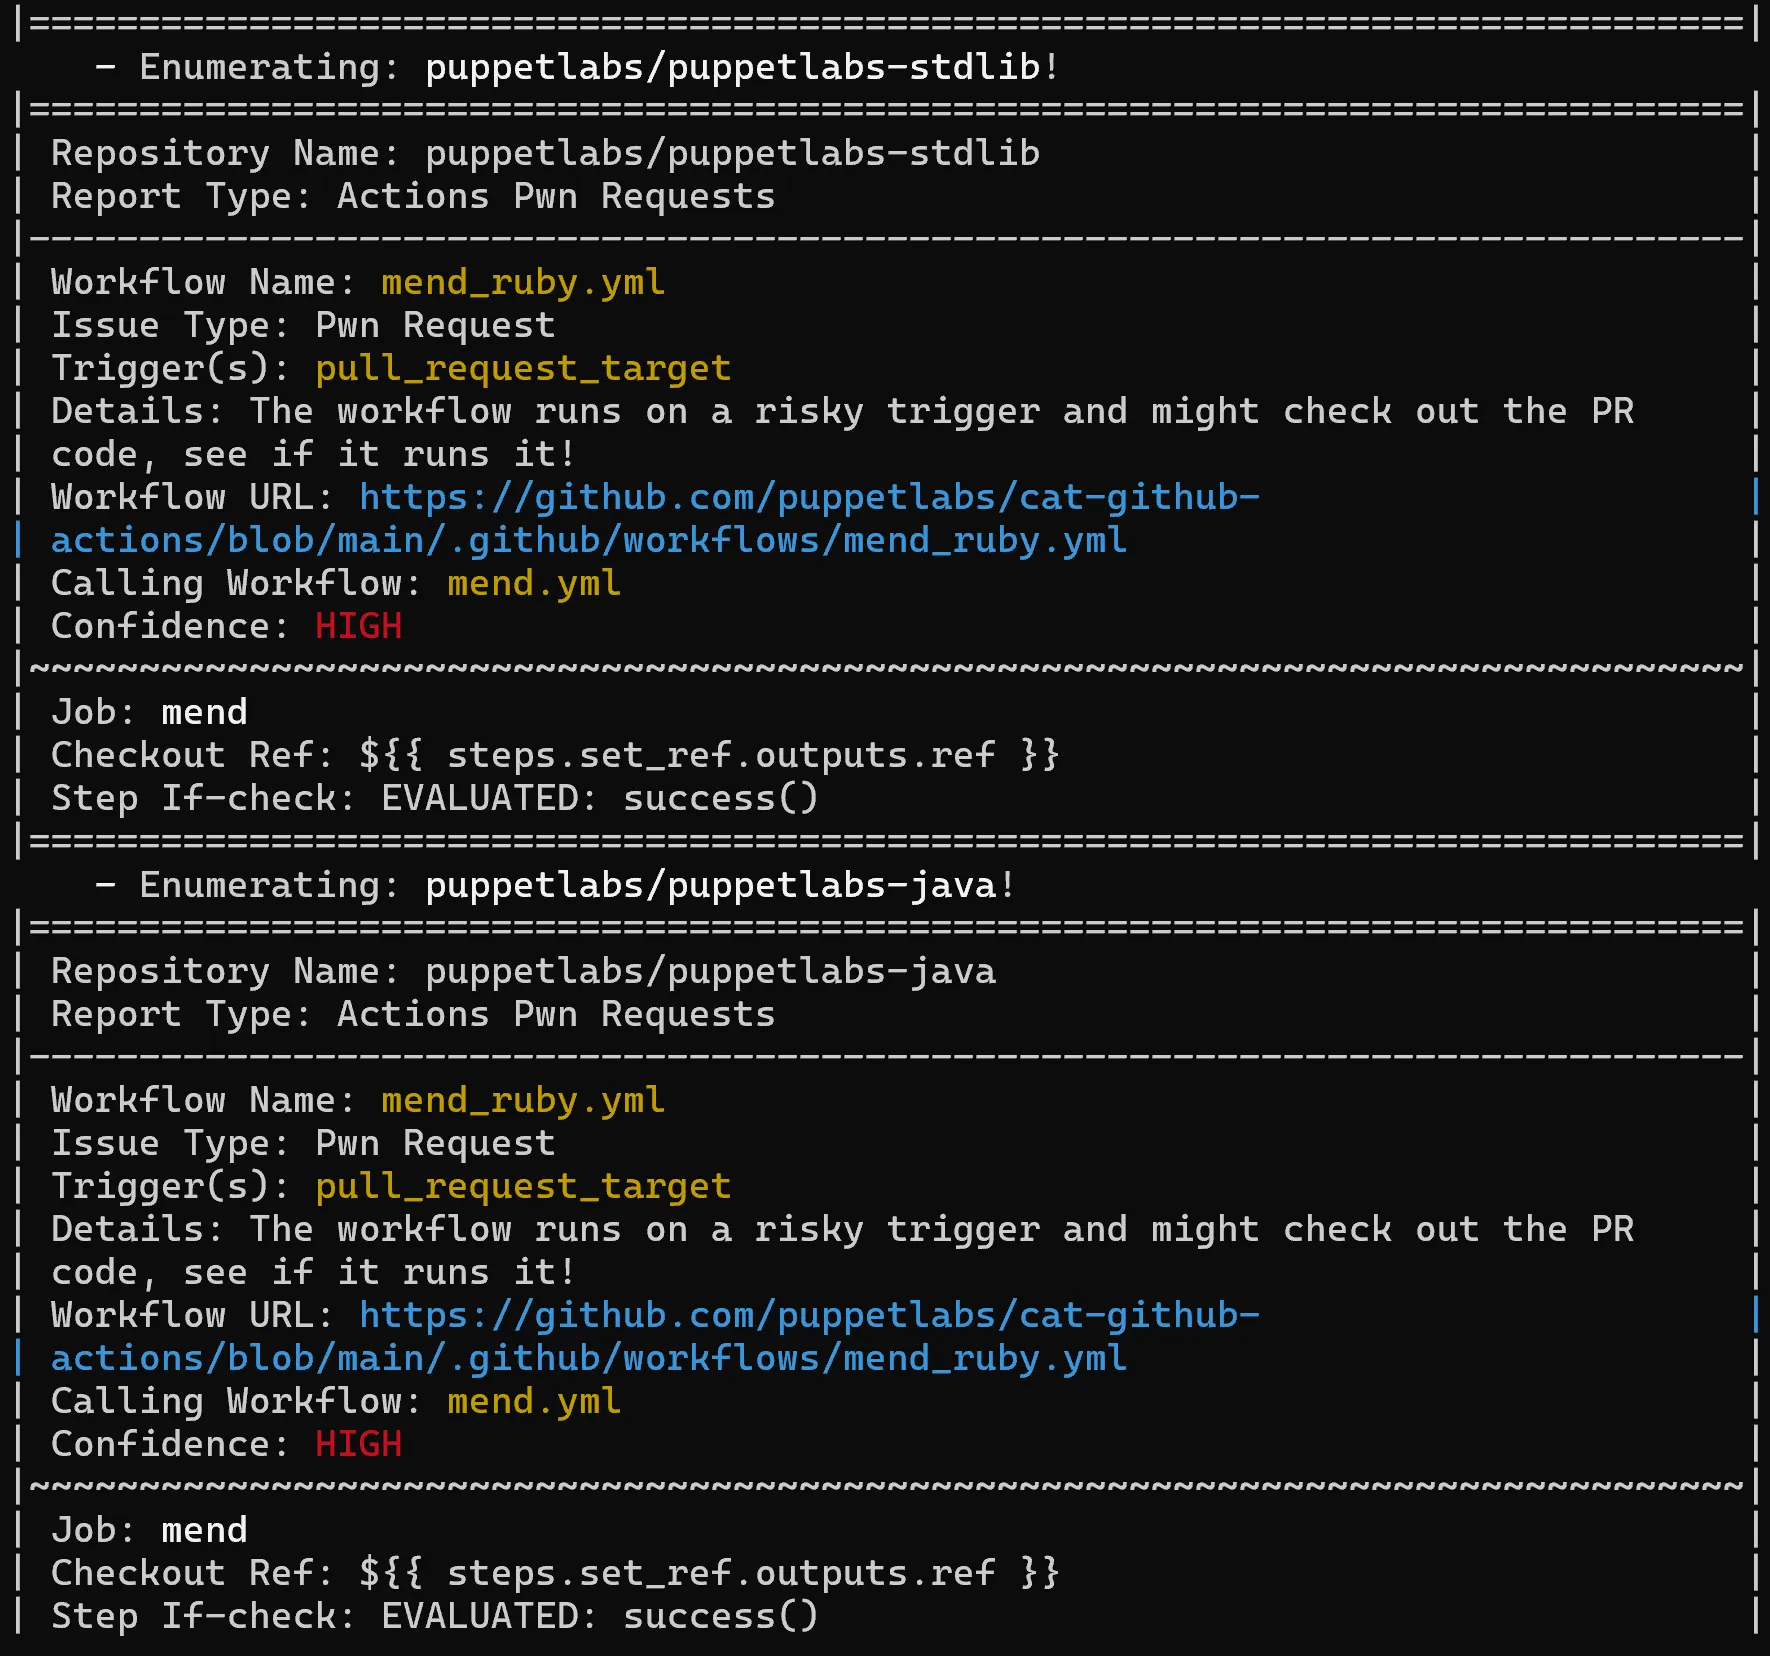
Task: Click Workflow Name mend_ruby.yml in java report
Action: (523, 1101)
